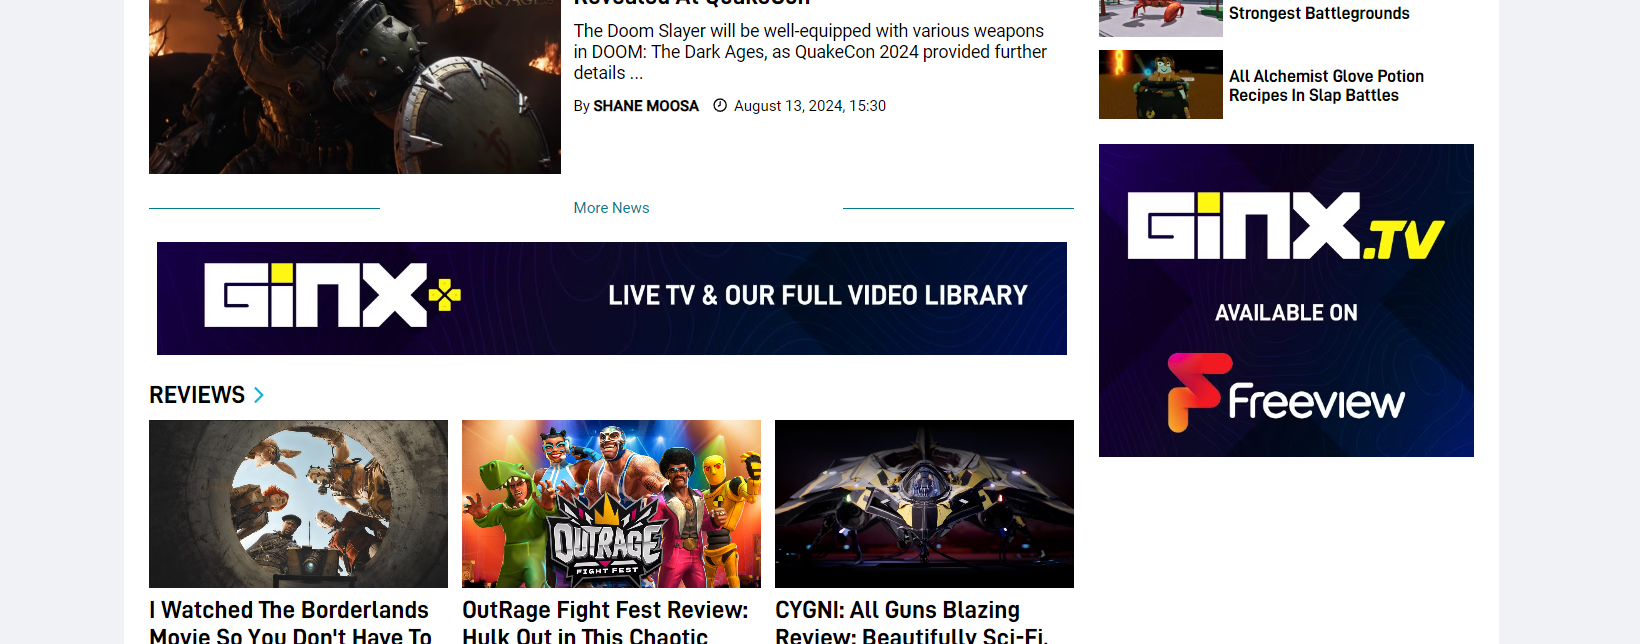1640x644 pixels.
Task: Open 'CYGNI: All Guns Blazing Review' headline
Action: 910,622
